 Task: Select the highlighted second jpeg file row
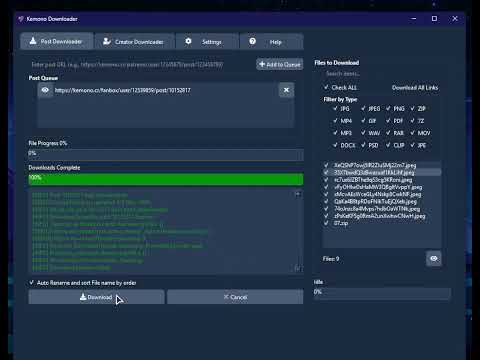(382, 172)
